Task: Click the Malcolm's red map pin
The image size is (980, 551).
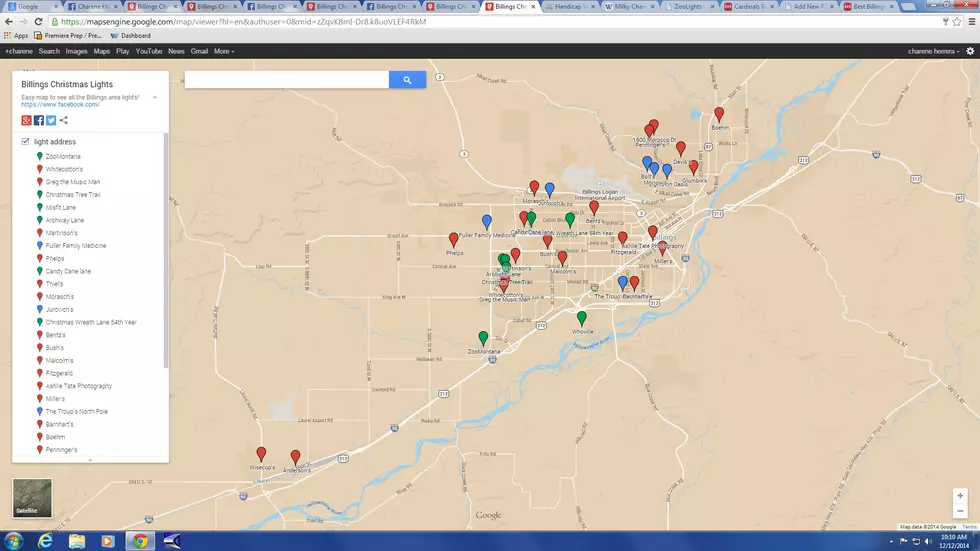Action: (x=562, y=257)
